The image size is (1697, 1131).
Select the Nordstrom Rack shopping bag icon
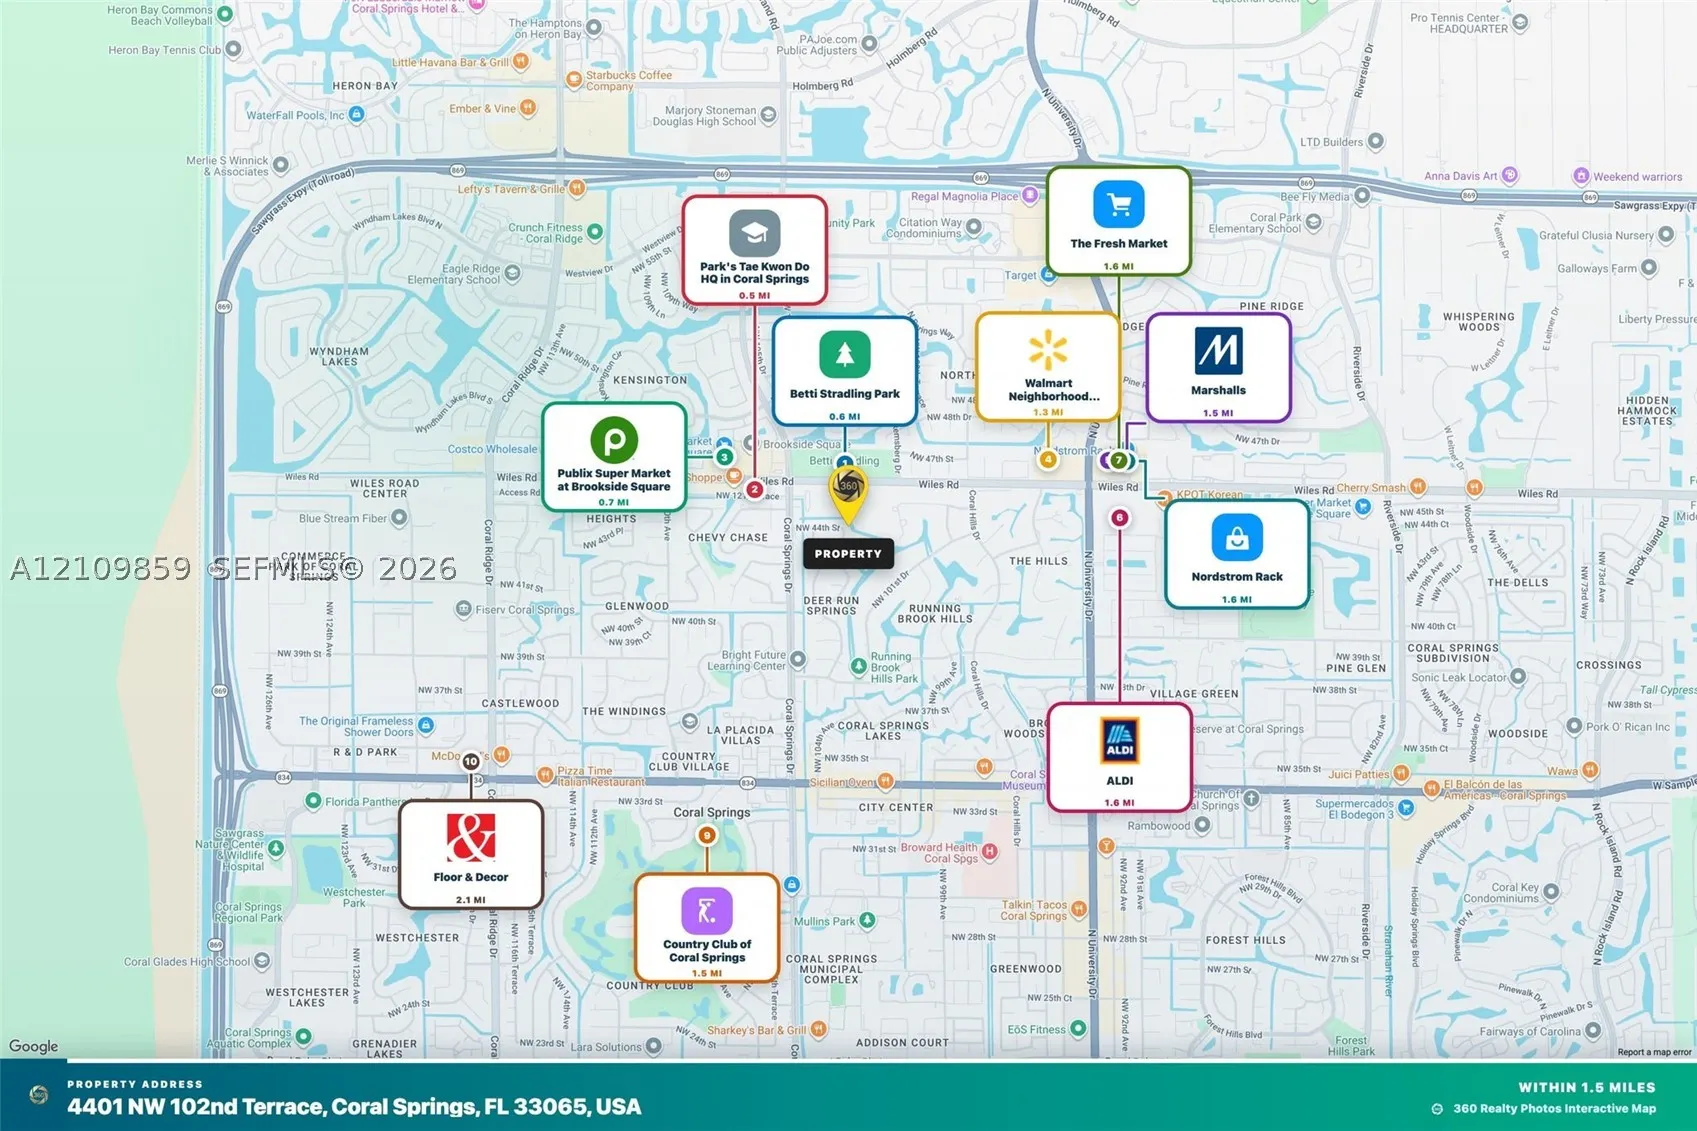1237,538
